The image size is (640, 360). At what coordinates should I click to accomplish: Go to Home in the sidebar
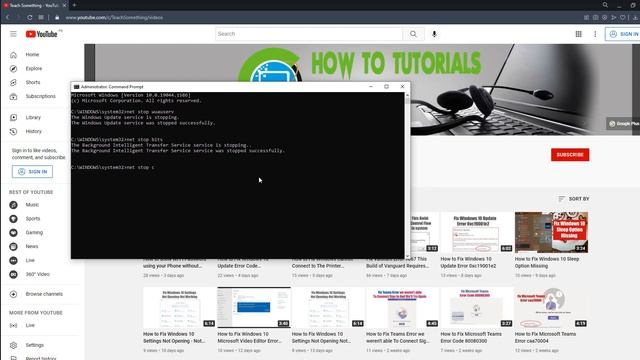32,55
